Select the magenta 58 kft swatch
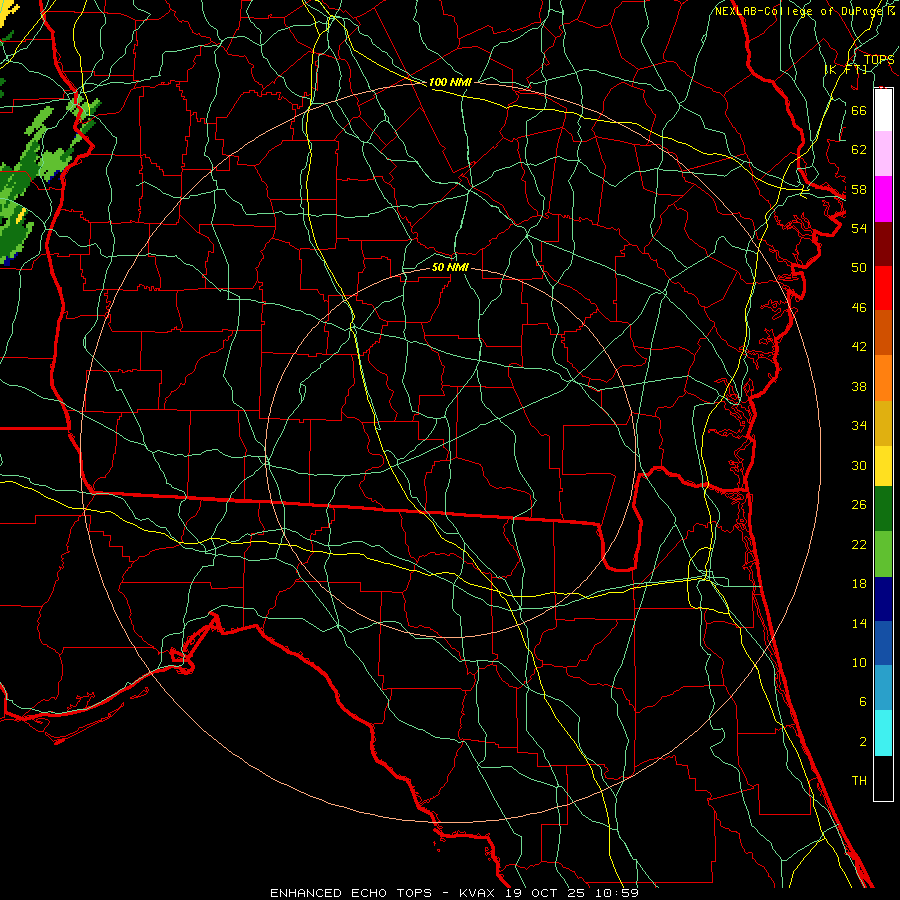 coord(883,199)
